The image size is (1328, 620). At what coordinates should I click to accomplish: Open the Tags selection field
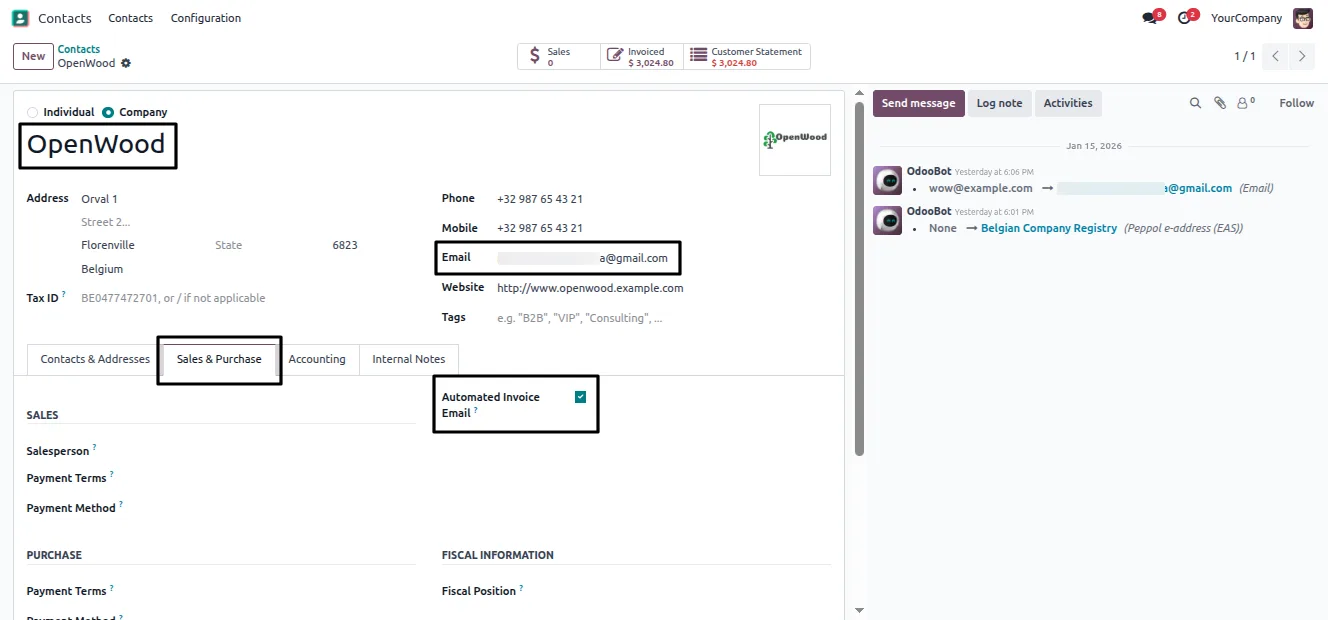663,318
